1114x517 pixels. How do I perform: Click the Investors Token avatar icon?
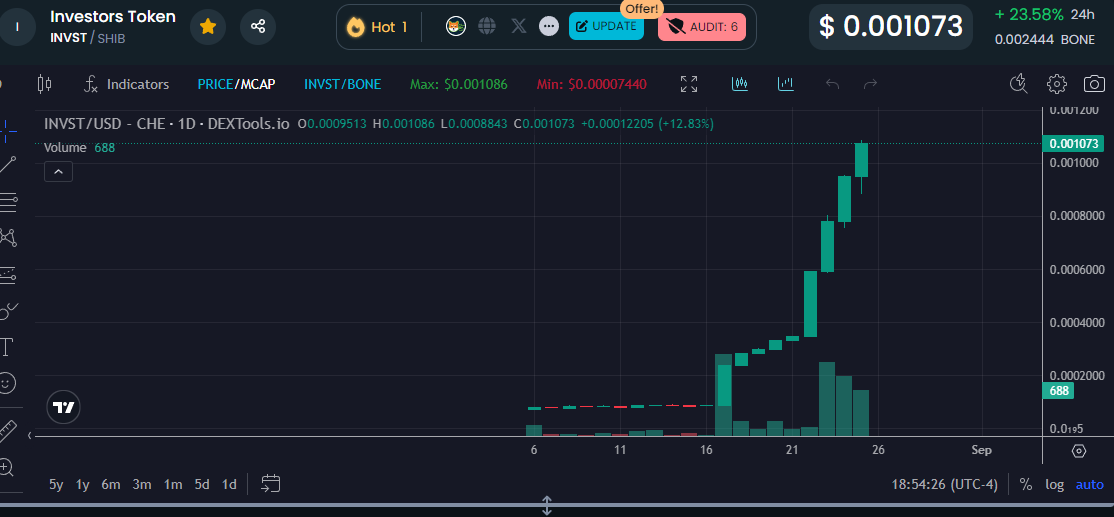coord(17,27)
